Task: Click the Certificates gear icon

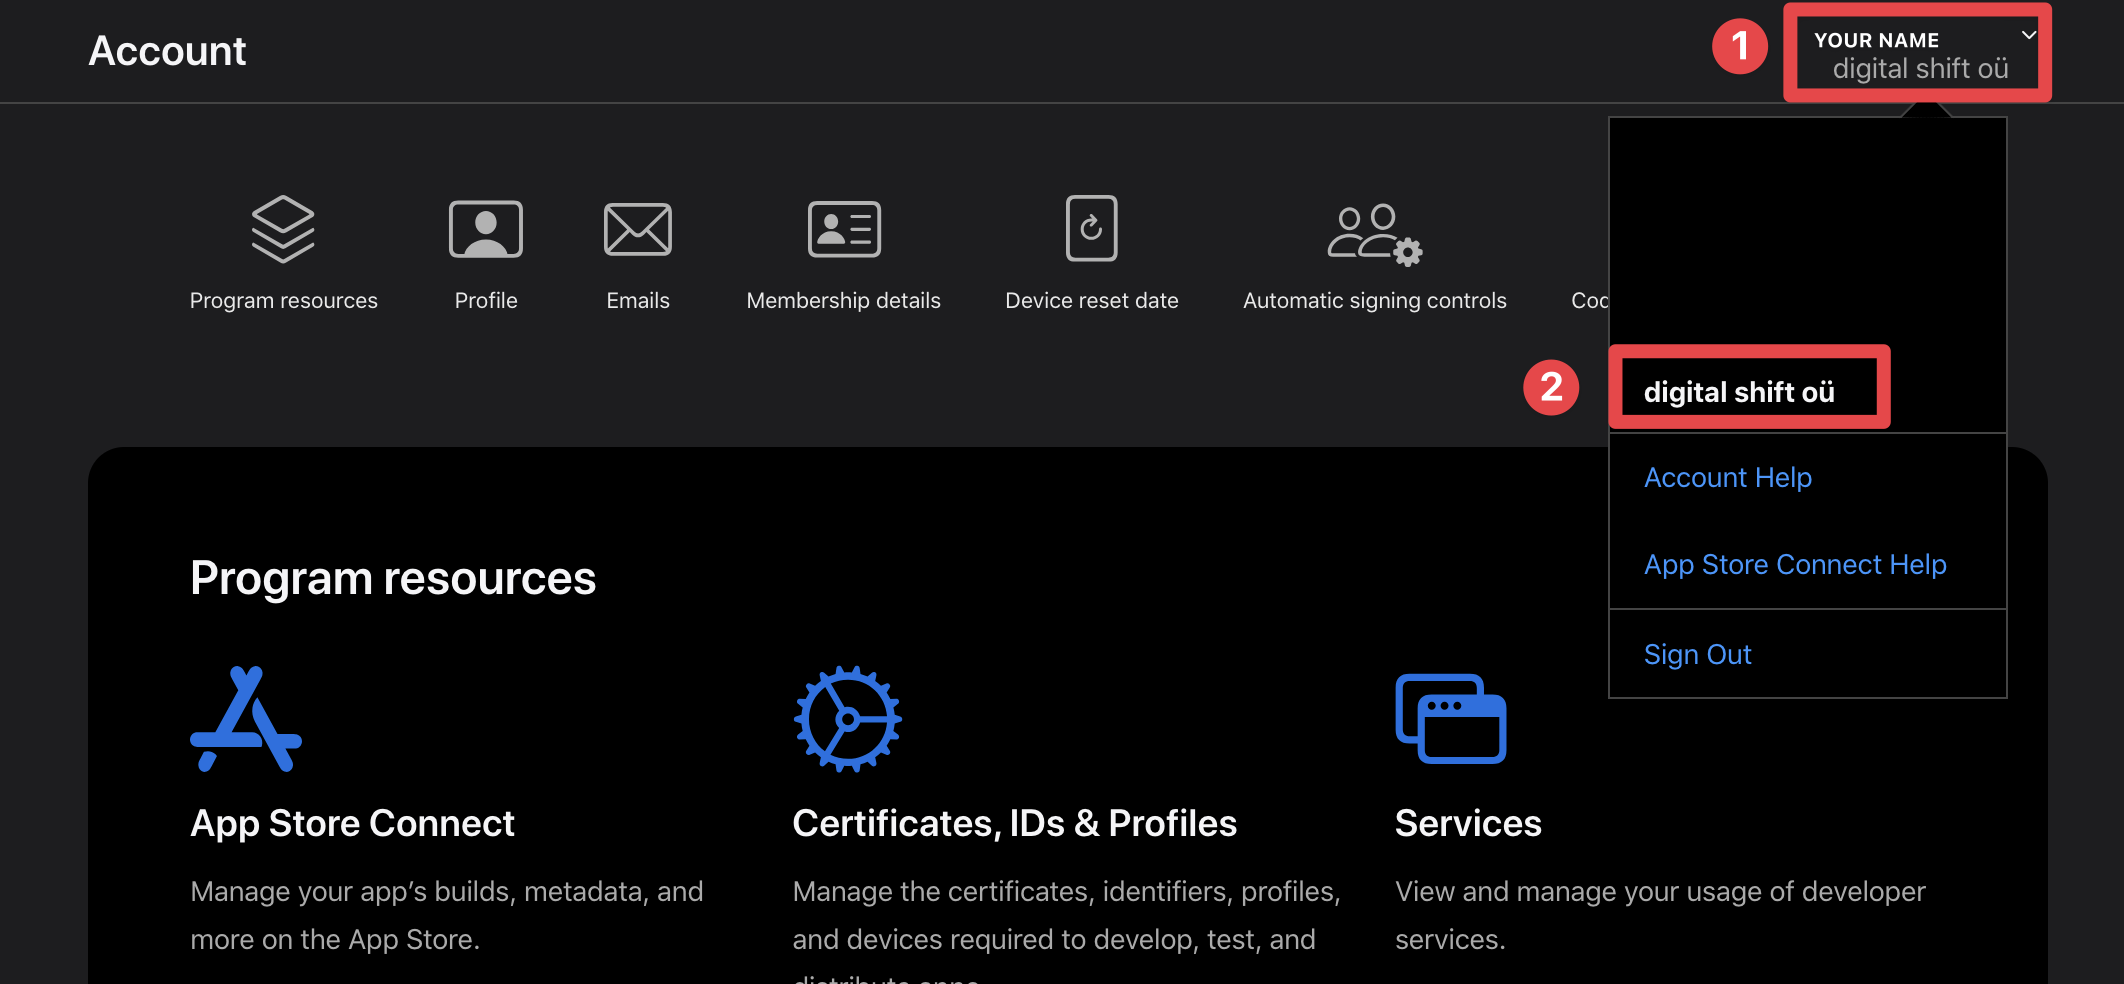Action: coord(848,719)
